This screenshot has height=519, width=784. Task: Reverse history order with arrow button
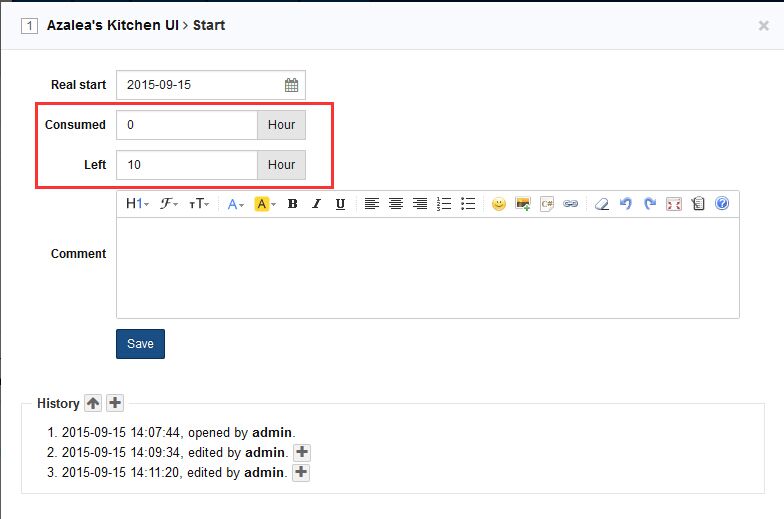click(93, 403)
